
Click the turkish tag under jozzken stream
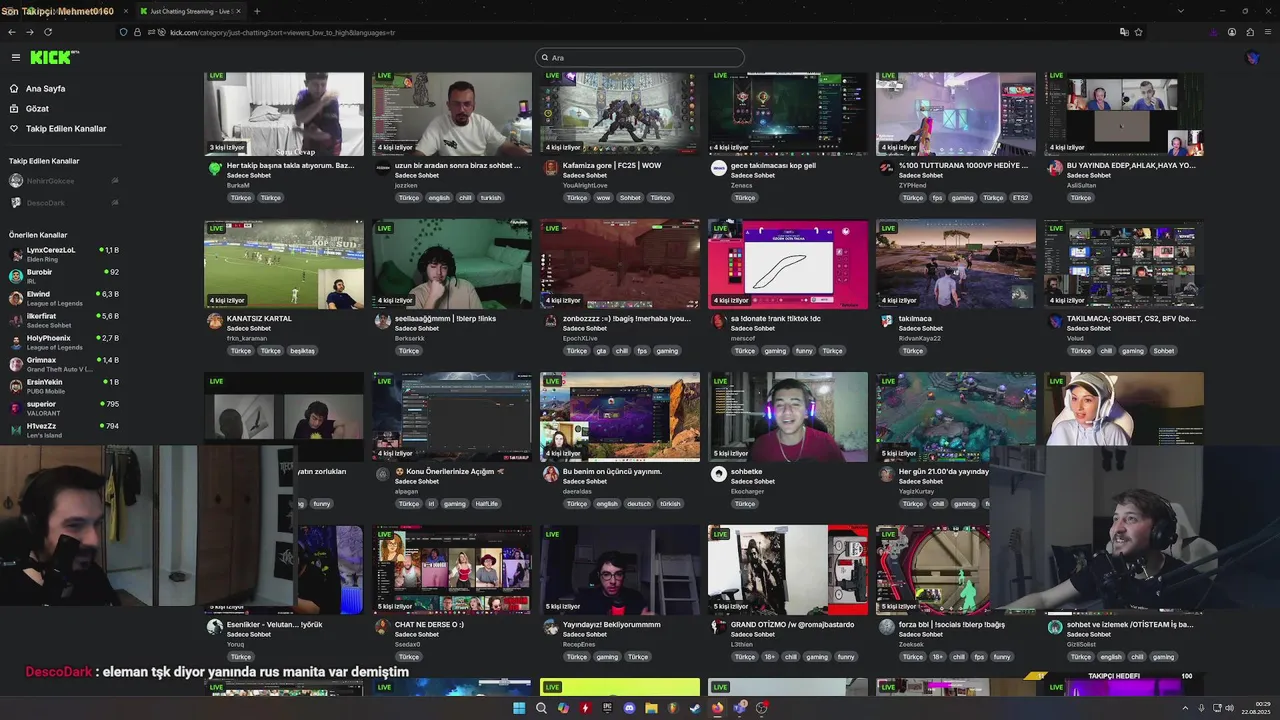point(490,198)
